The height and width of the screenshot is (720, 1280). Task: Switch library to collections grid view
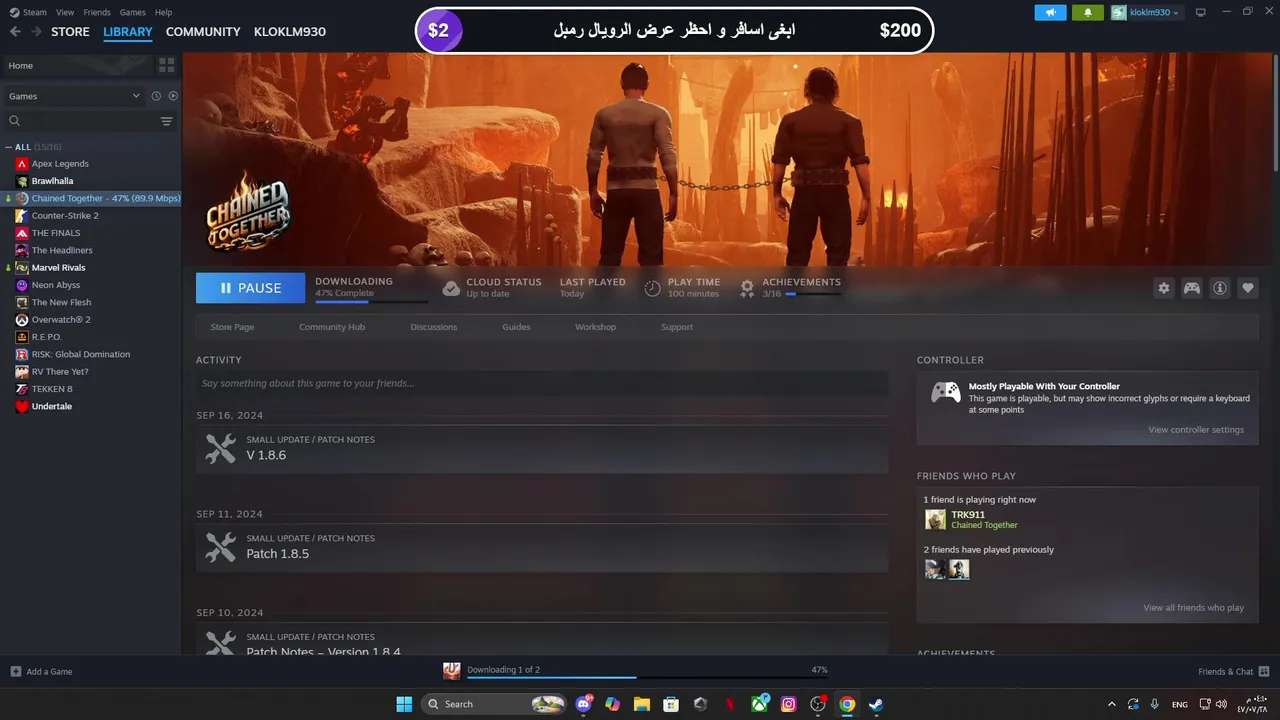(166, 65)
